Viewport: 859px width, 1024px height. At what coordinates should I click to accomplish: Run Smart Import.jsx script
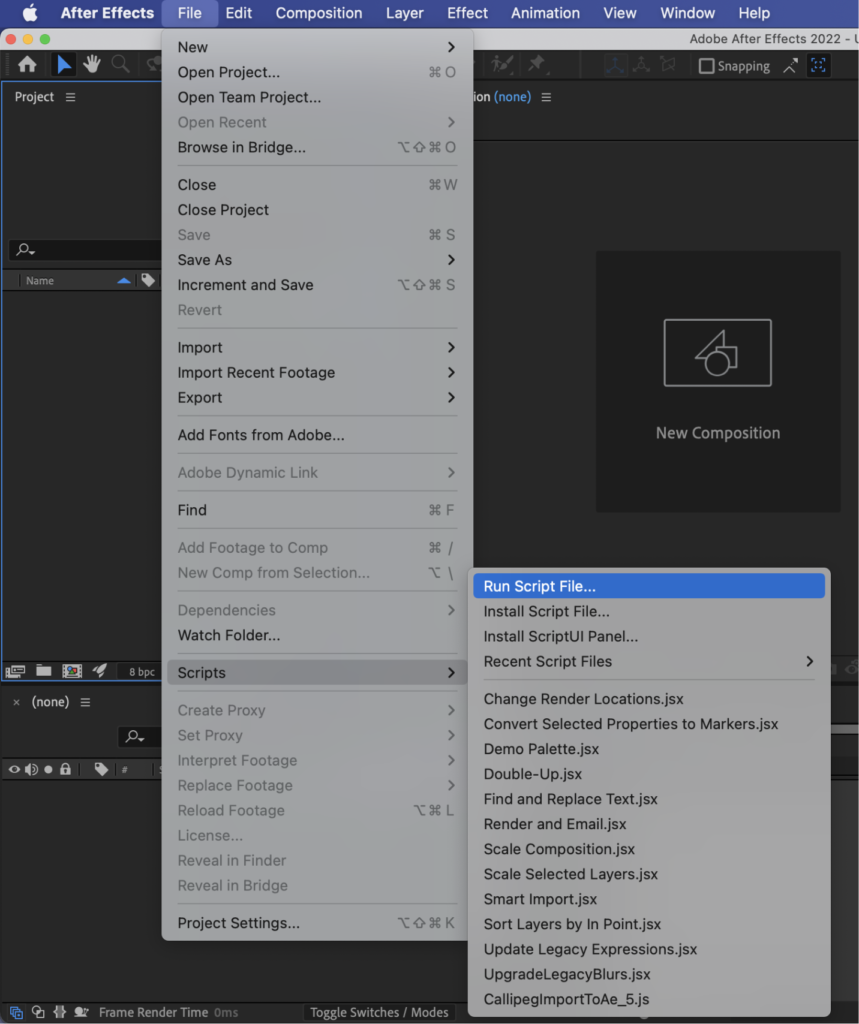click(x=649, y=899)
